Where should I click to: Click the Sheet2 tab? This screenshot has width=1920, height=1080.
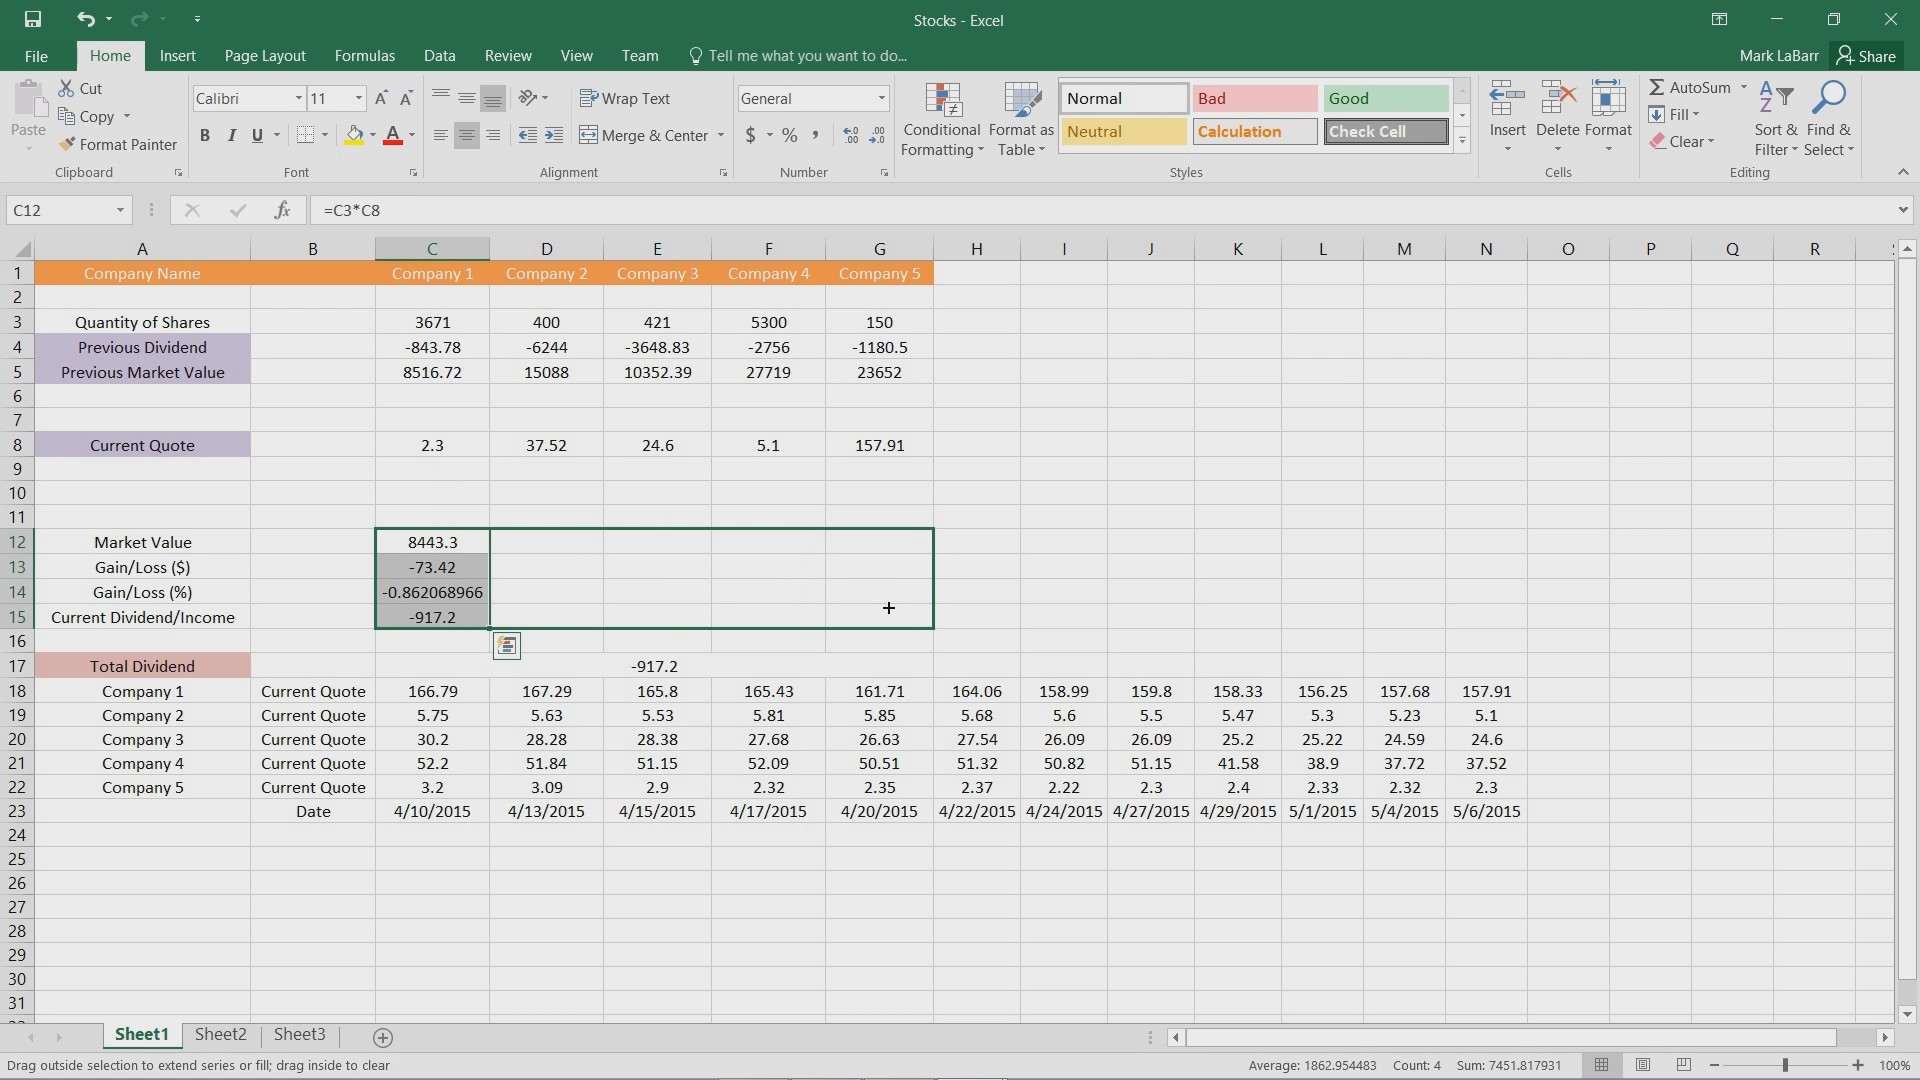coord(222,1034)
